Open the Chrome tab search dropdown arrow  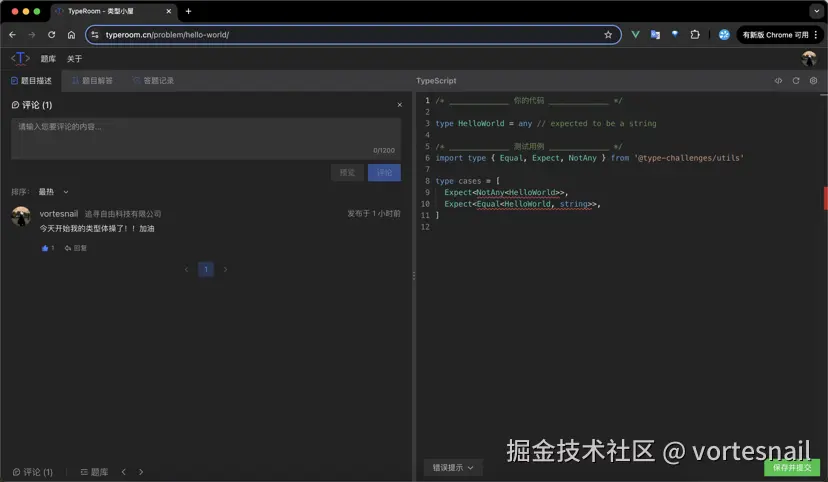[814, 11]
